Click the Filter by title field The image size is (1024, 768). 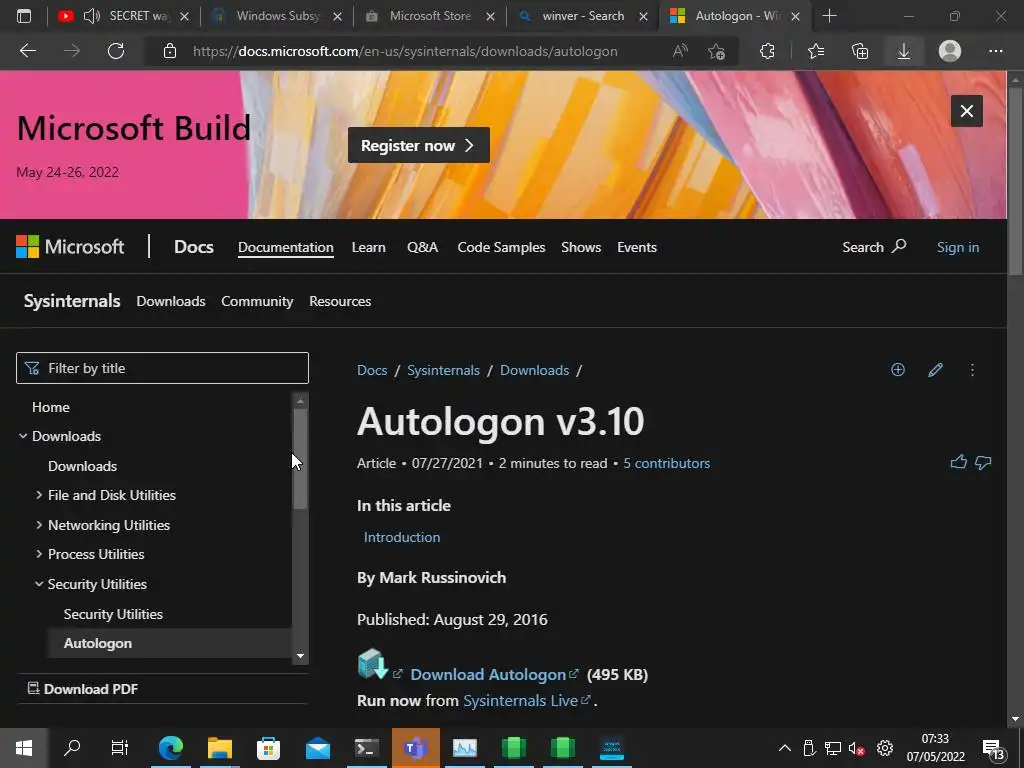coord(162,368)
